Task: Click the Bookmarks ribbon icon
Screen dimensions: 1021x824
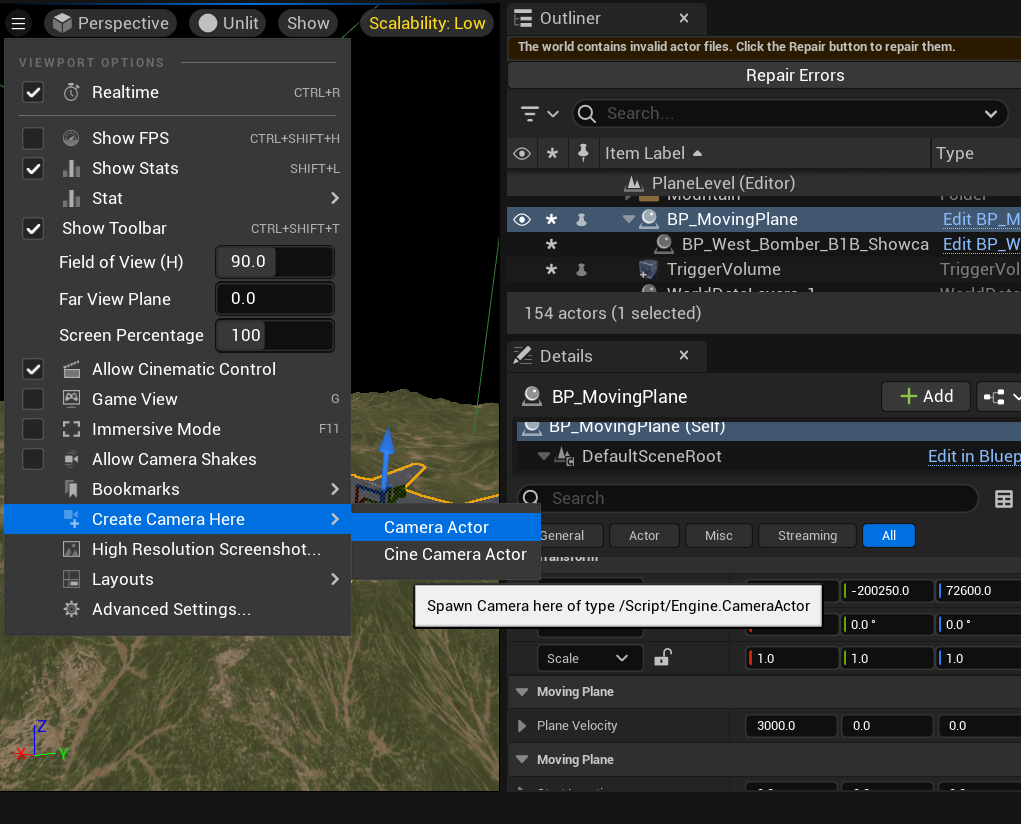Action: click(x=72, y=489)
